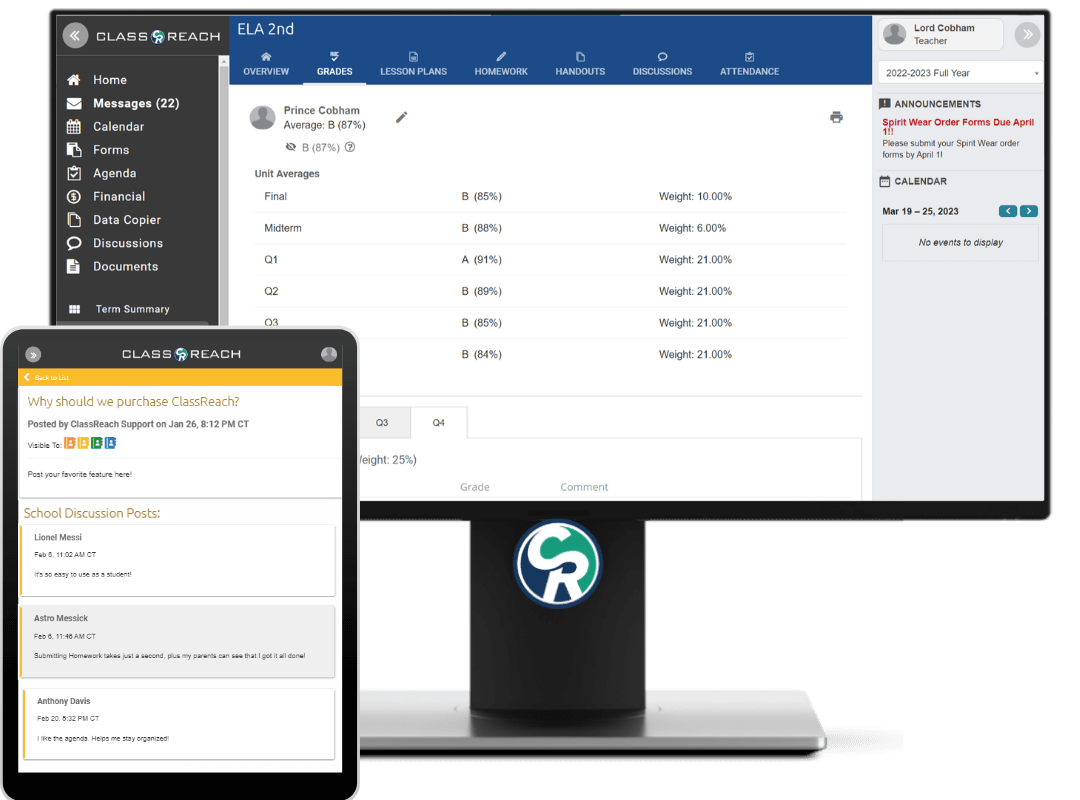Click the Final unit average row
This screenshot has width=1080, height=800.
click(550, 196)
